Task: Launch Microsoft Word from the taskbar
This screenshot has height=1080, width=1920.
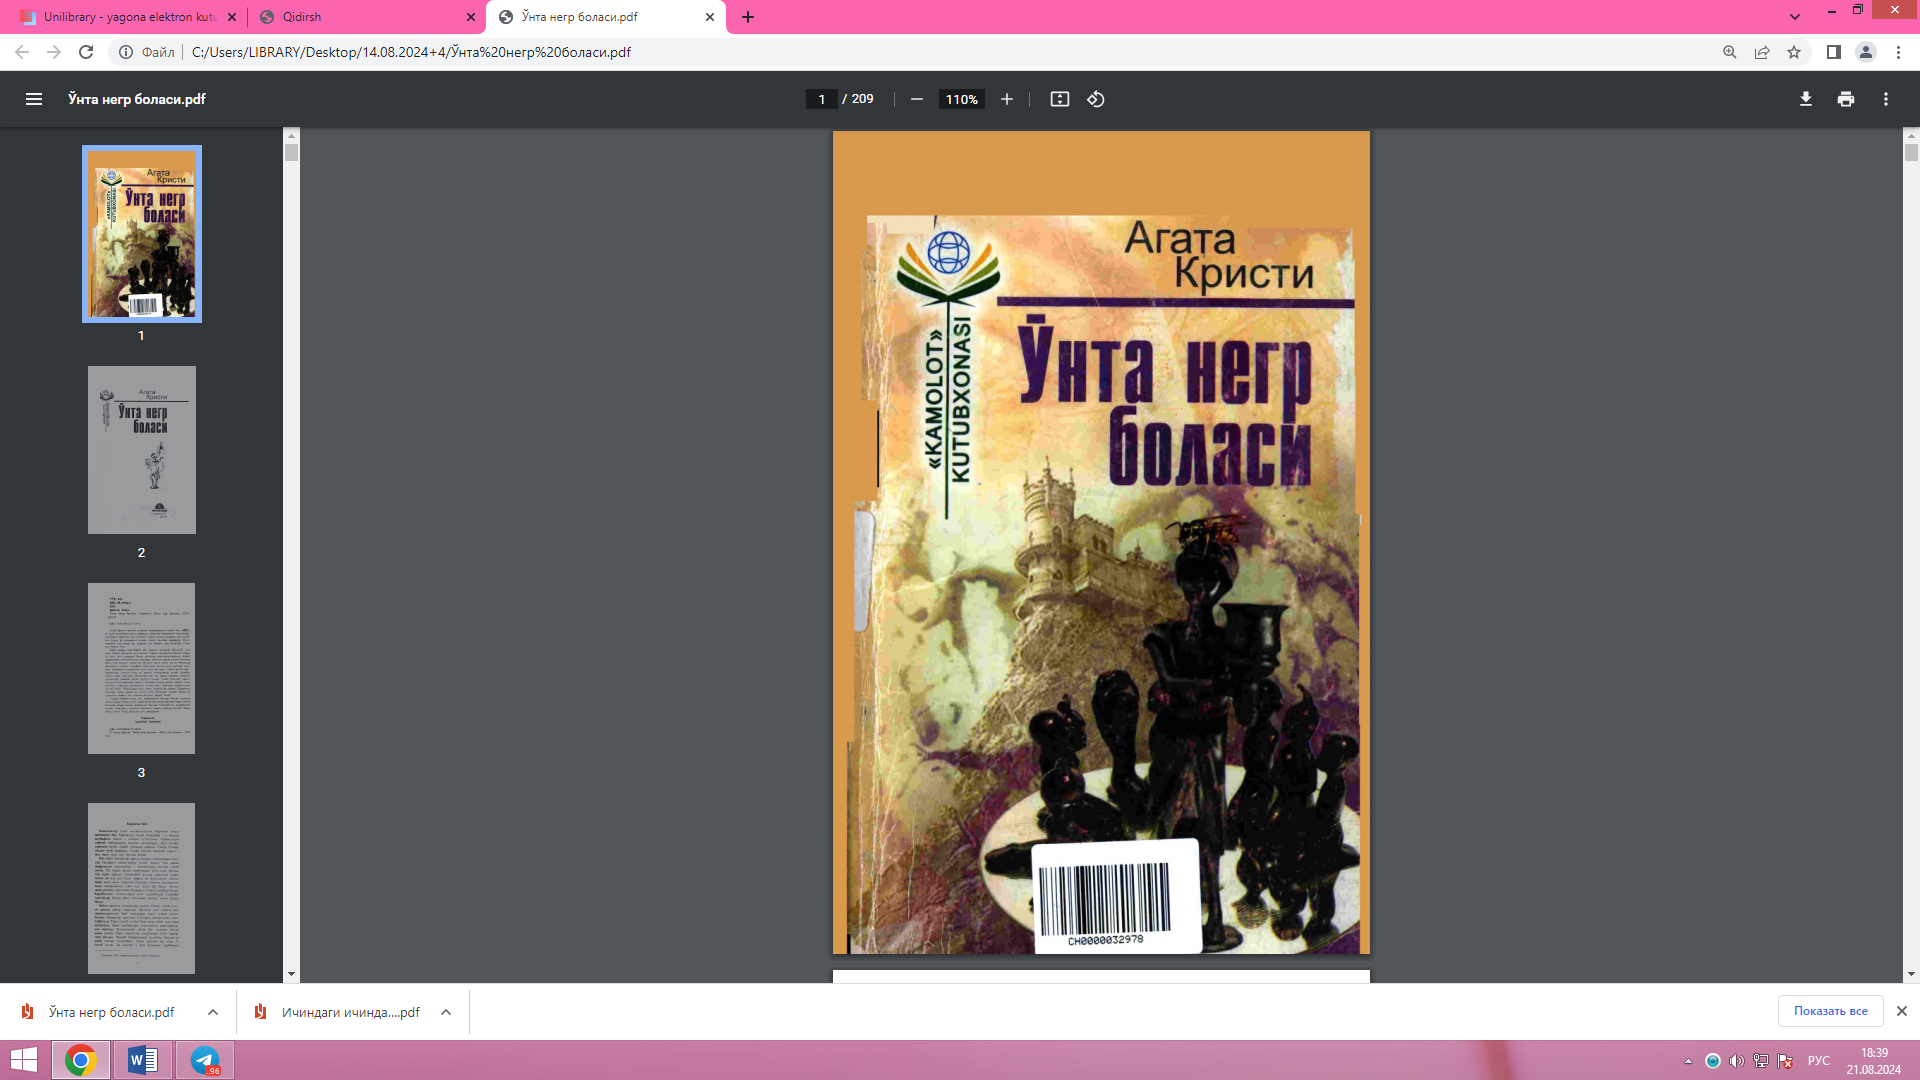Action: 142,1059
